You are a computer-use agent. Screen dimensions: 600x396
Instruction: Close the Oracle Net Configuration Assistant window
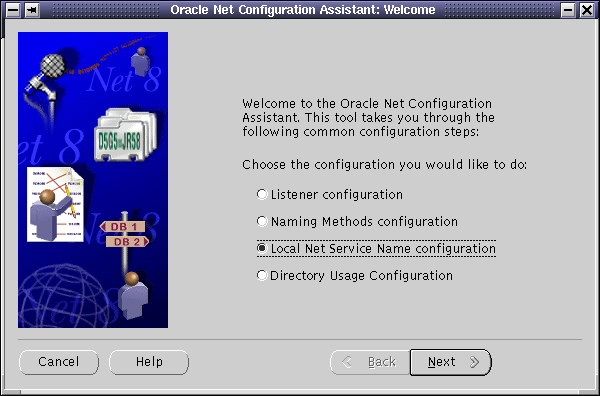click(x=587, y=10)
